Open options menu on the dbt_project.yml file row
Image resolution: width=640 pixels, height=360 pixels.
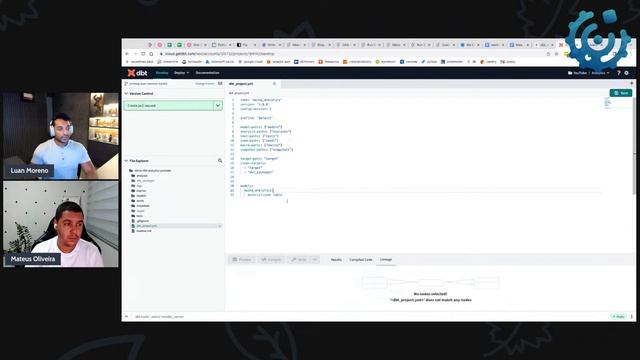click(x=220, y=226)
